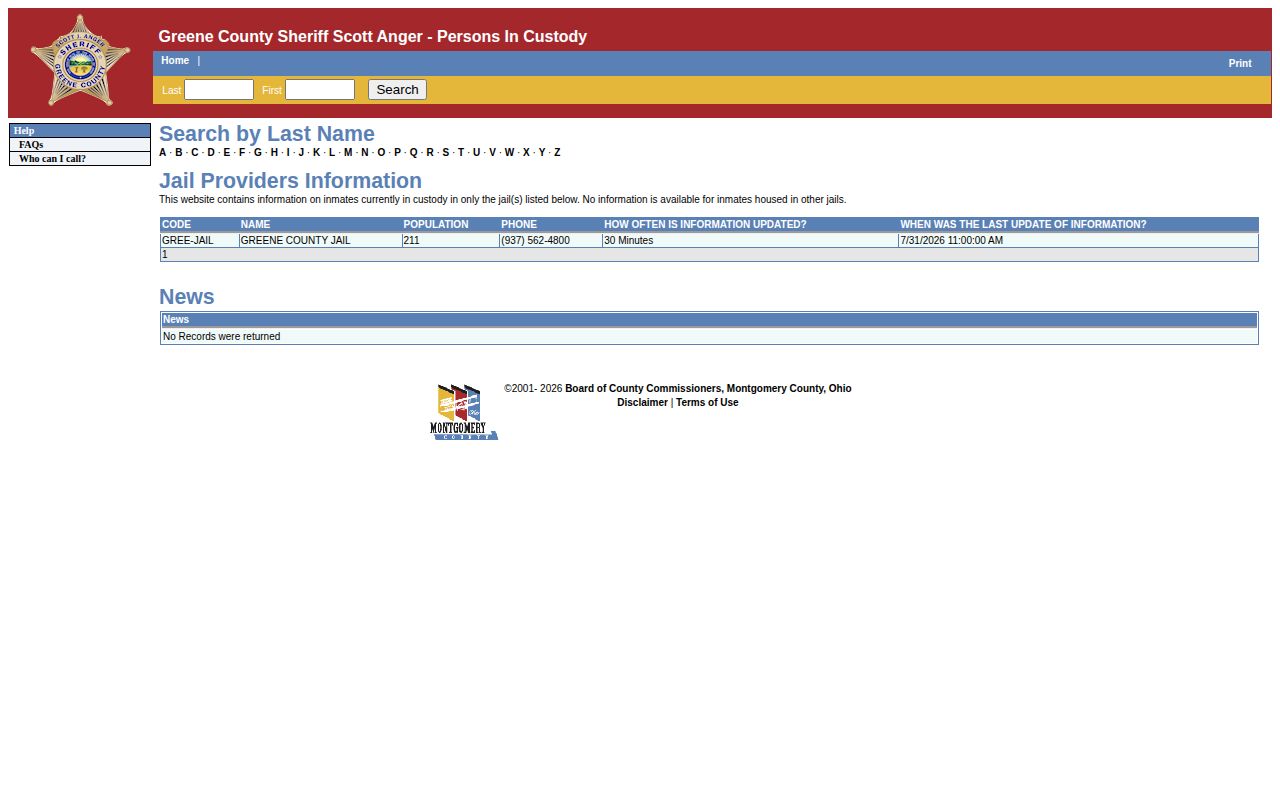
Task: Search last names starting with Q
Action: pos(414,153)
